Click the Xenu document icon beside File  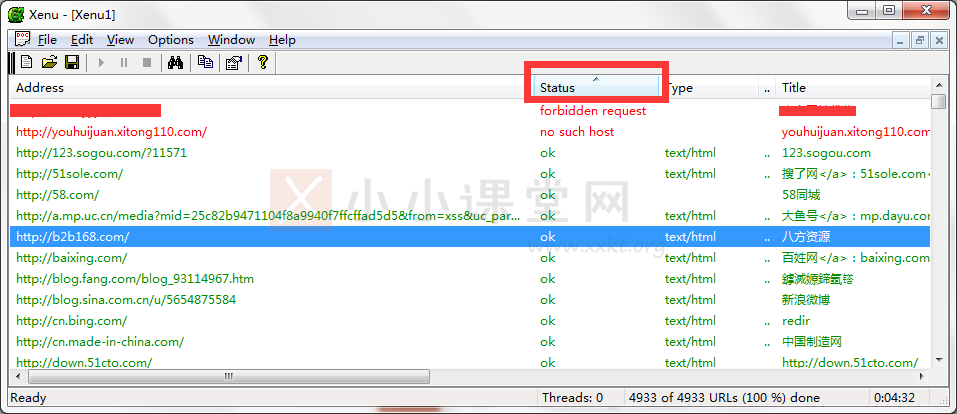[23, 39]
